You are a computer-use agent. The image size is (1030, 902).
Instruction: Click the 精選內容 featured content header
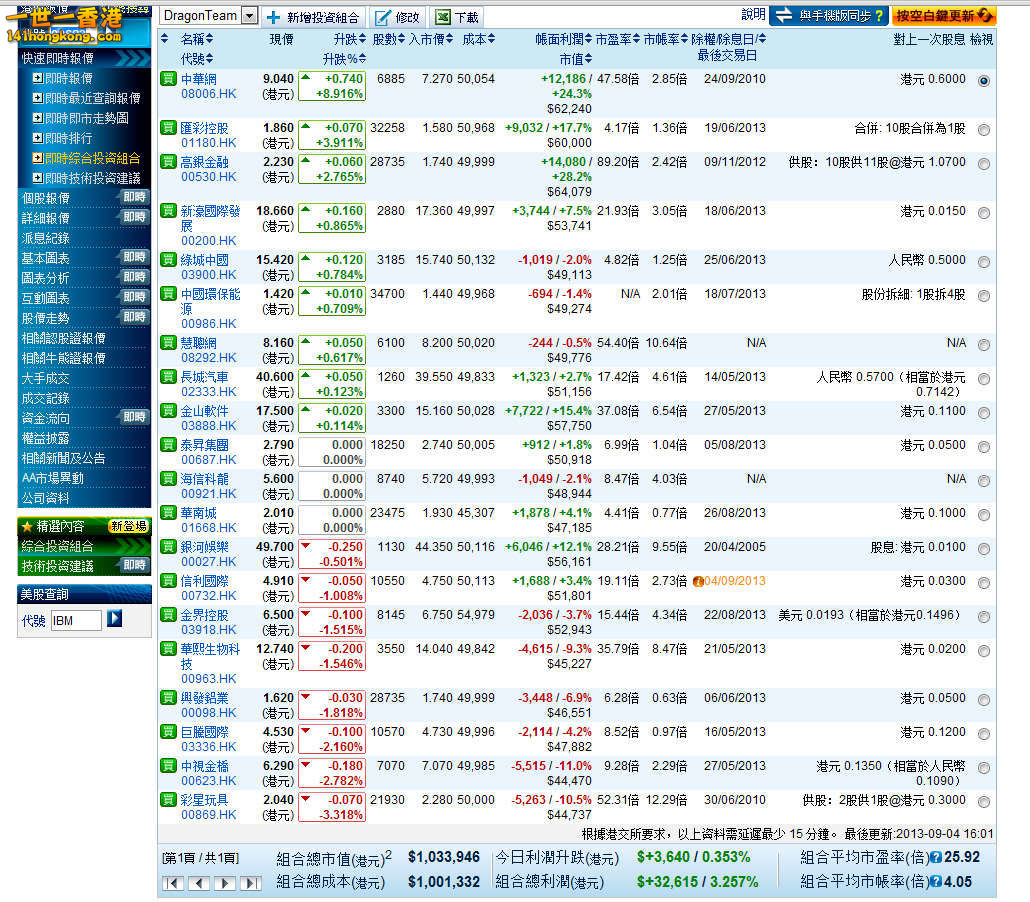pos(84,526)
